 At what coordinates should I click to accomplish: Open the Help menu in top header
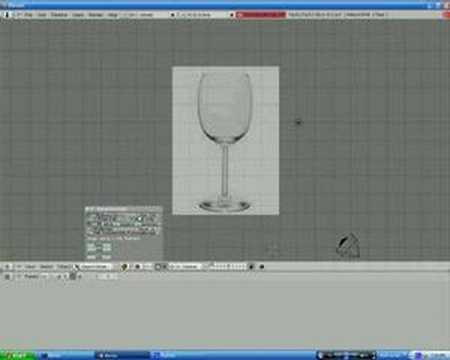113,15
